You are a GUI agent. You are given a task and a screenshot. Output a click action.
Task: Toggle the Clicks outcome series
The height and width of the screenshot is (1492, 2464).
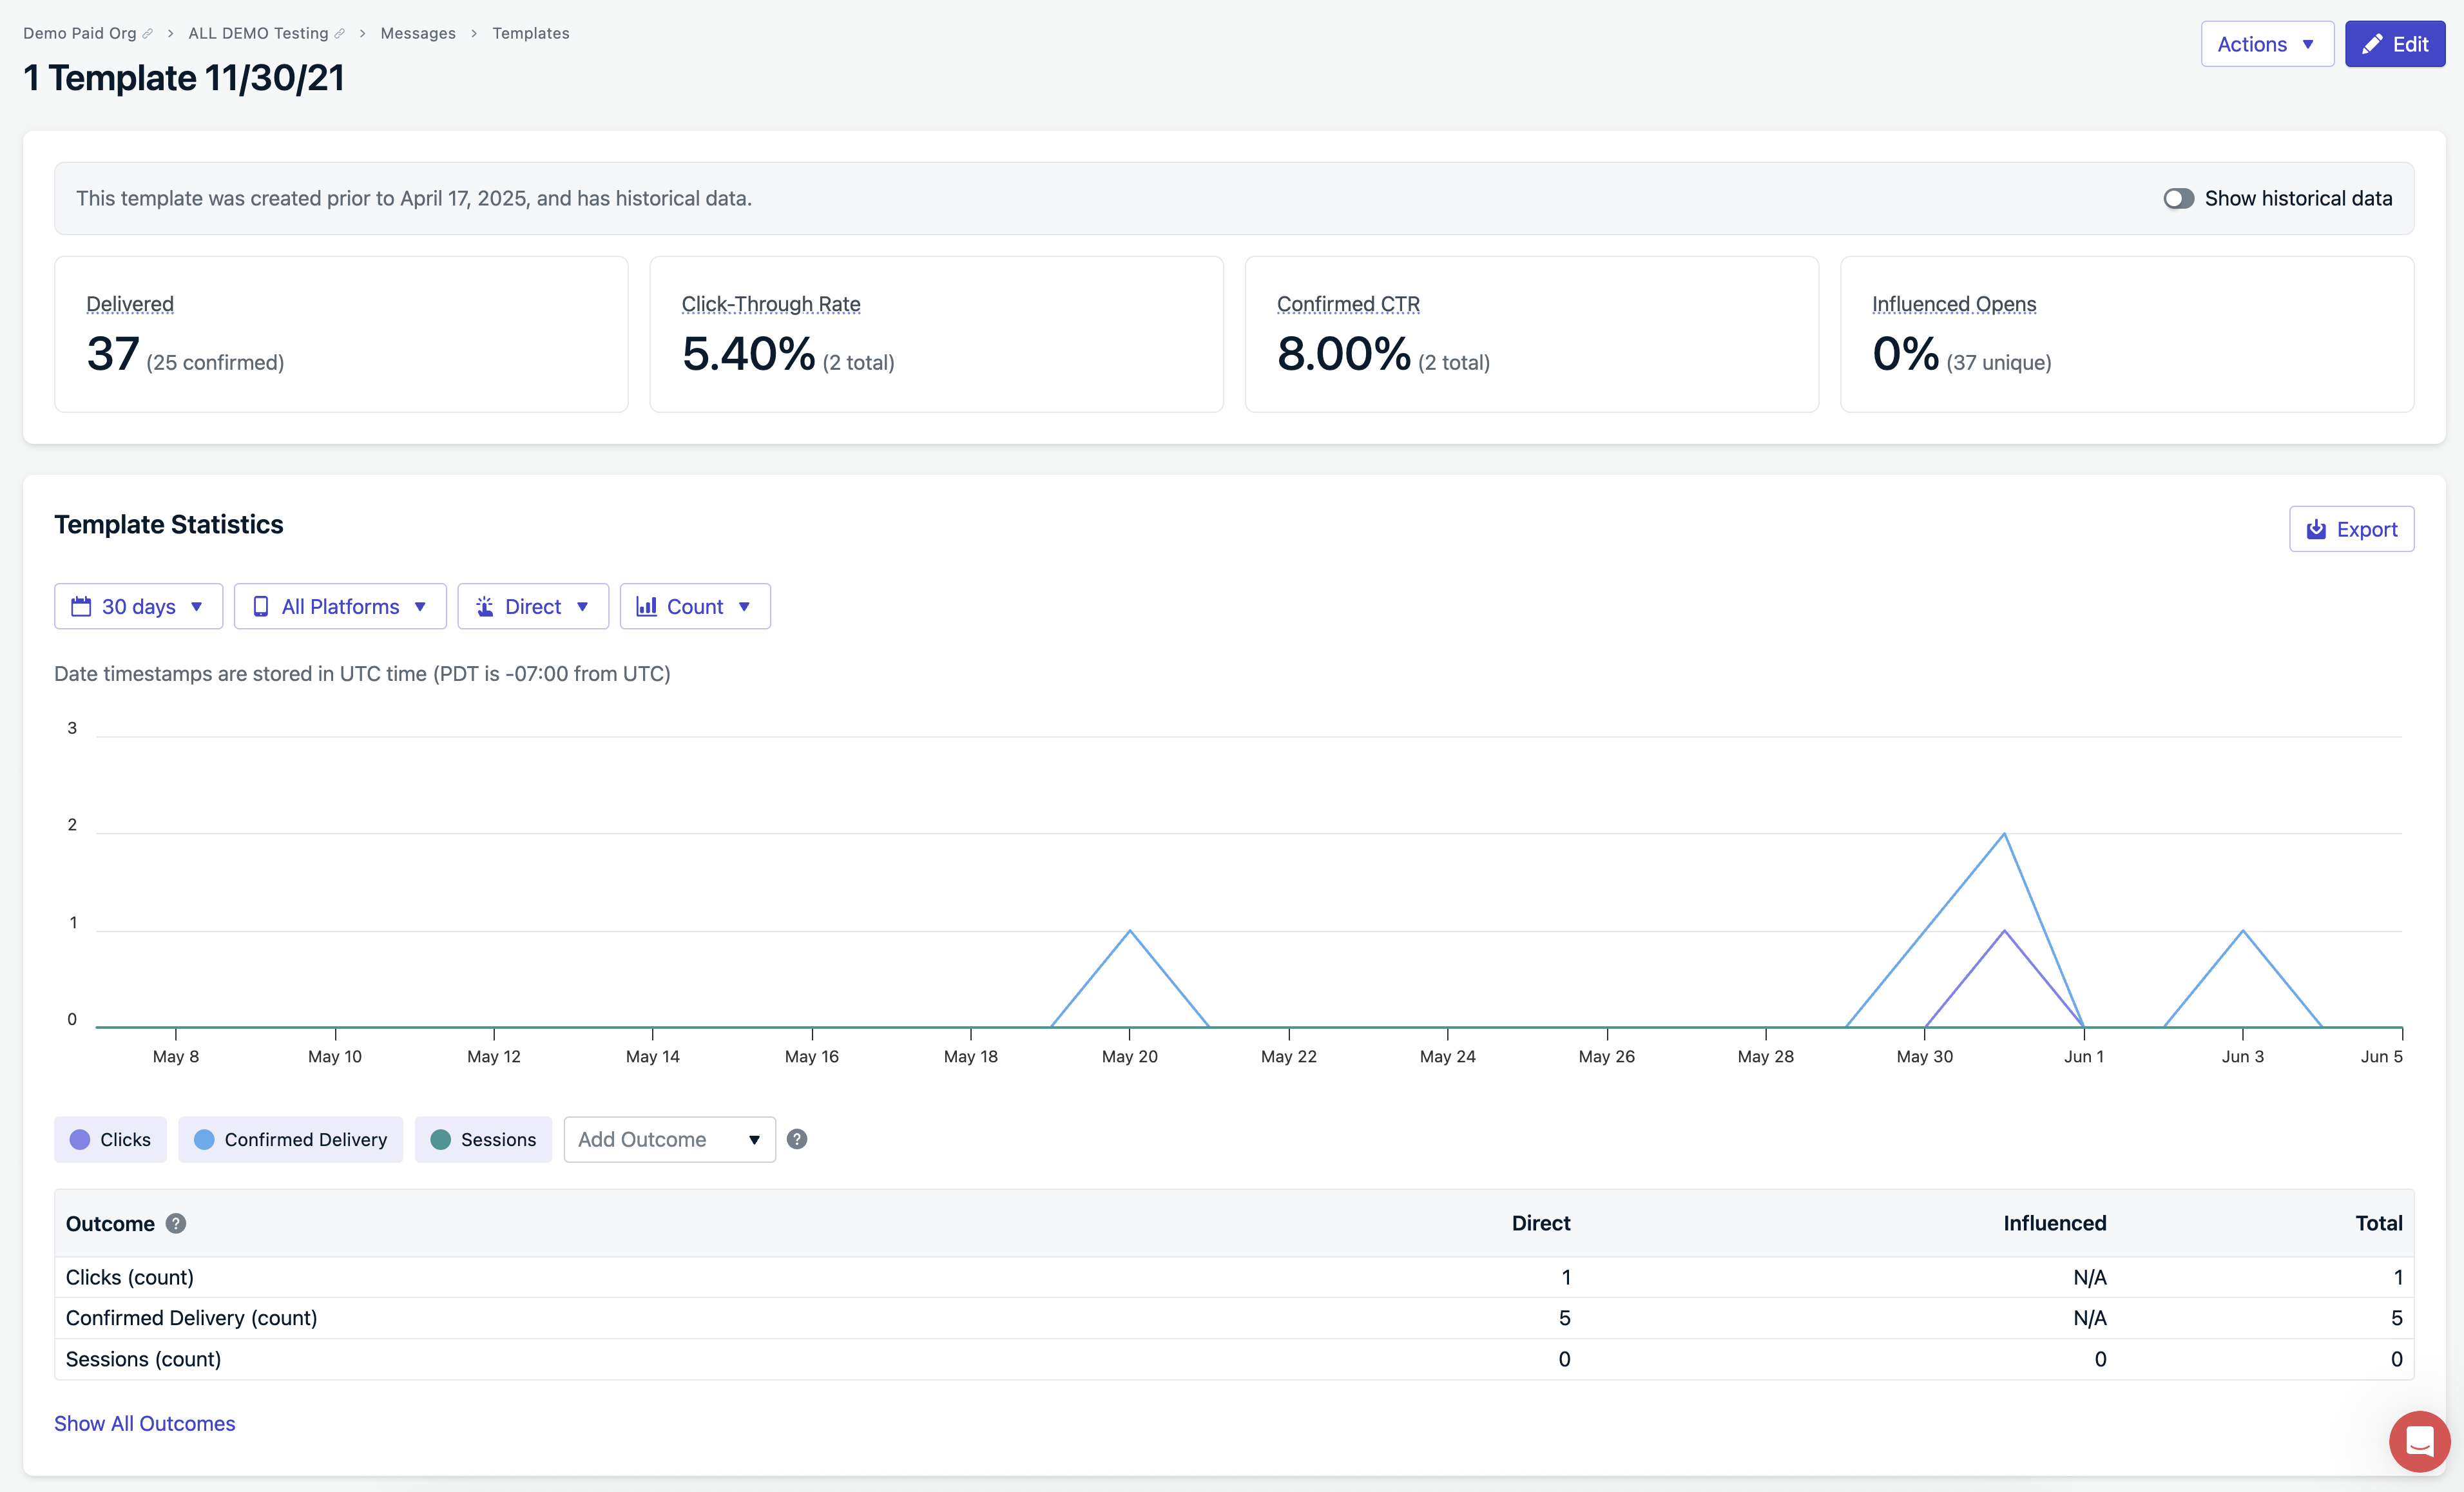pyautogui.click(x=111, y=1139)
